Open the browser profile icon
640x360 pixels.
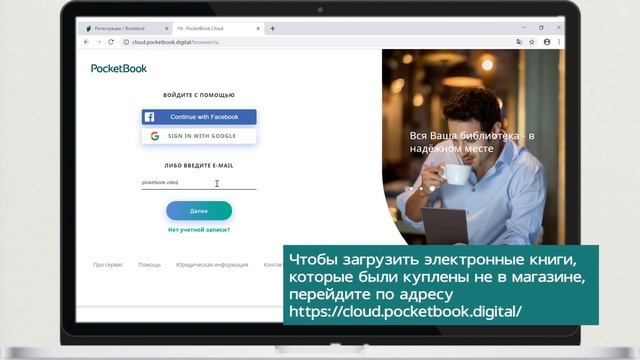547,42
